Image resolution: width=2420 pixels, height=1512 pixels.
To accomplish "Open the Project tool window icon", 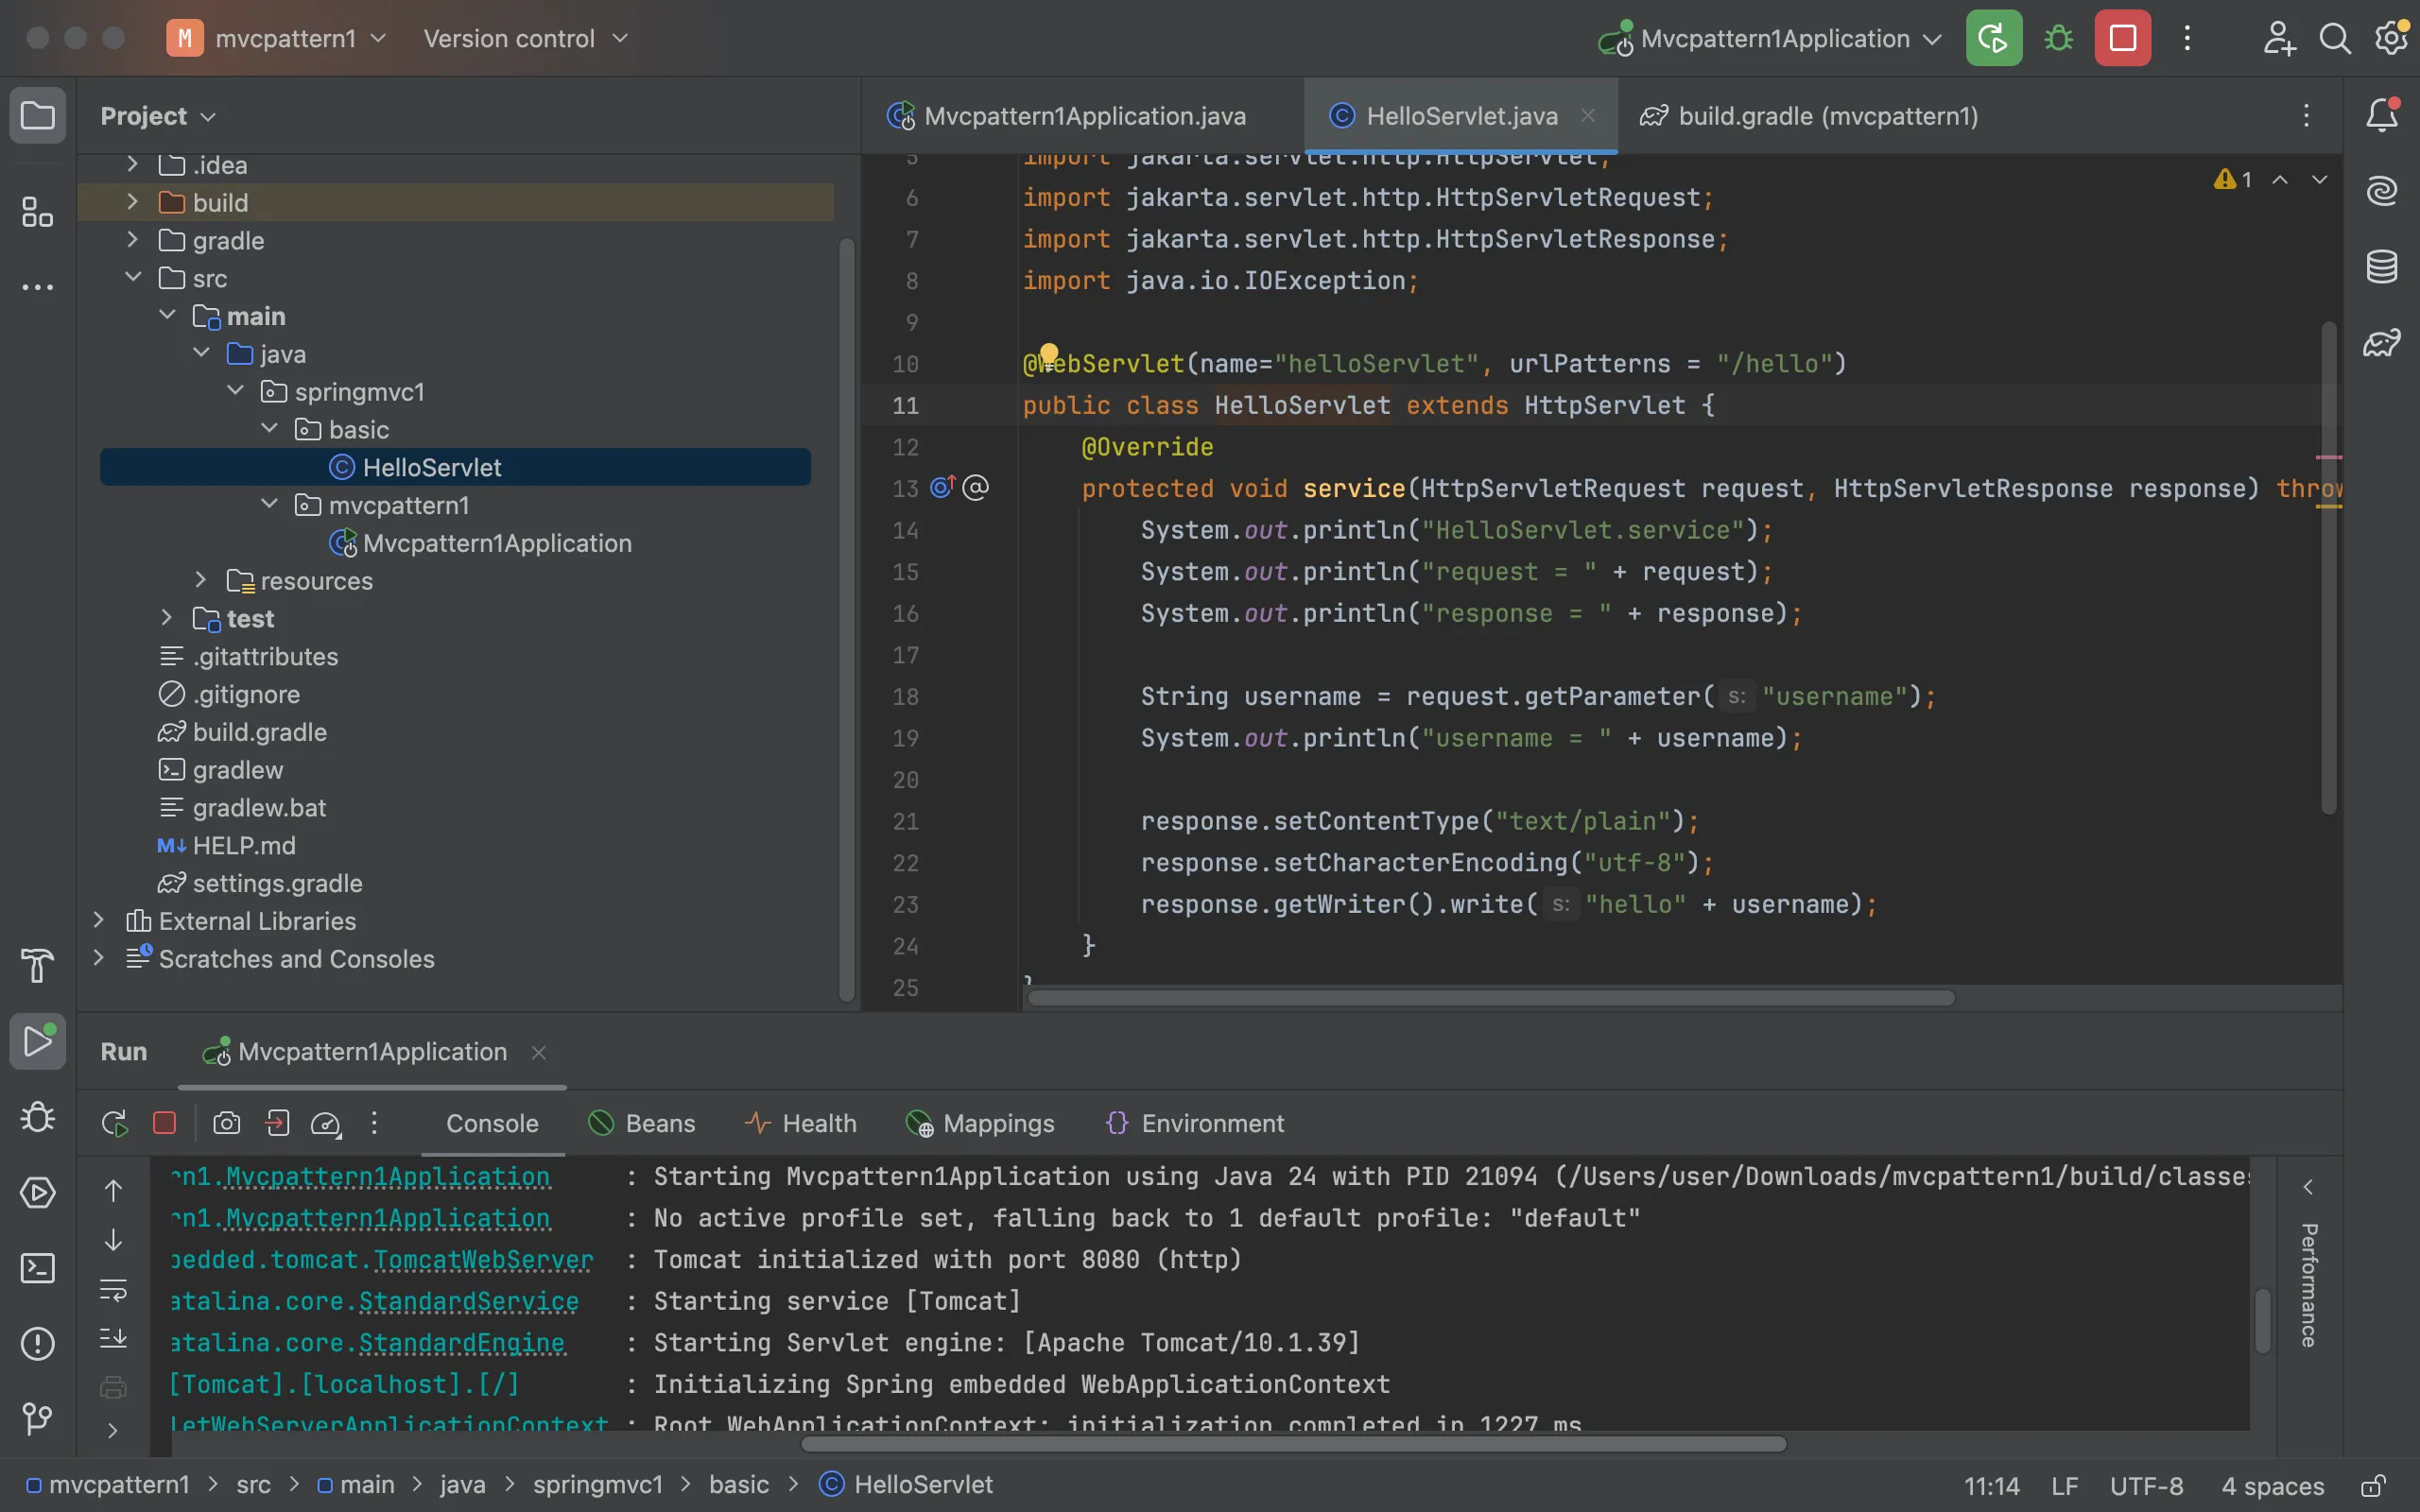I will click(x=38, y=116).
